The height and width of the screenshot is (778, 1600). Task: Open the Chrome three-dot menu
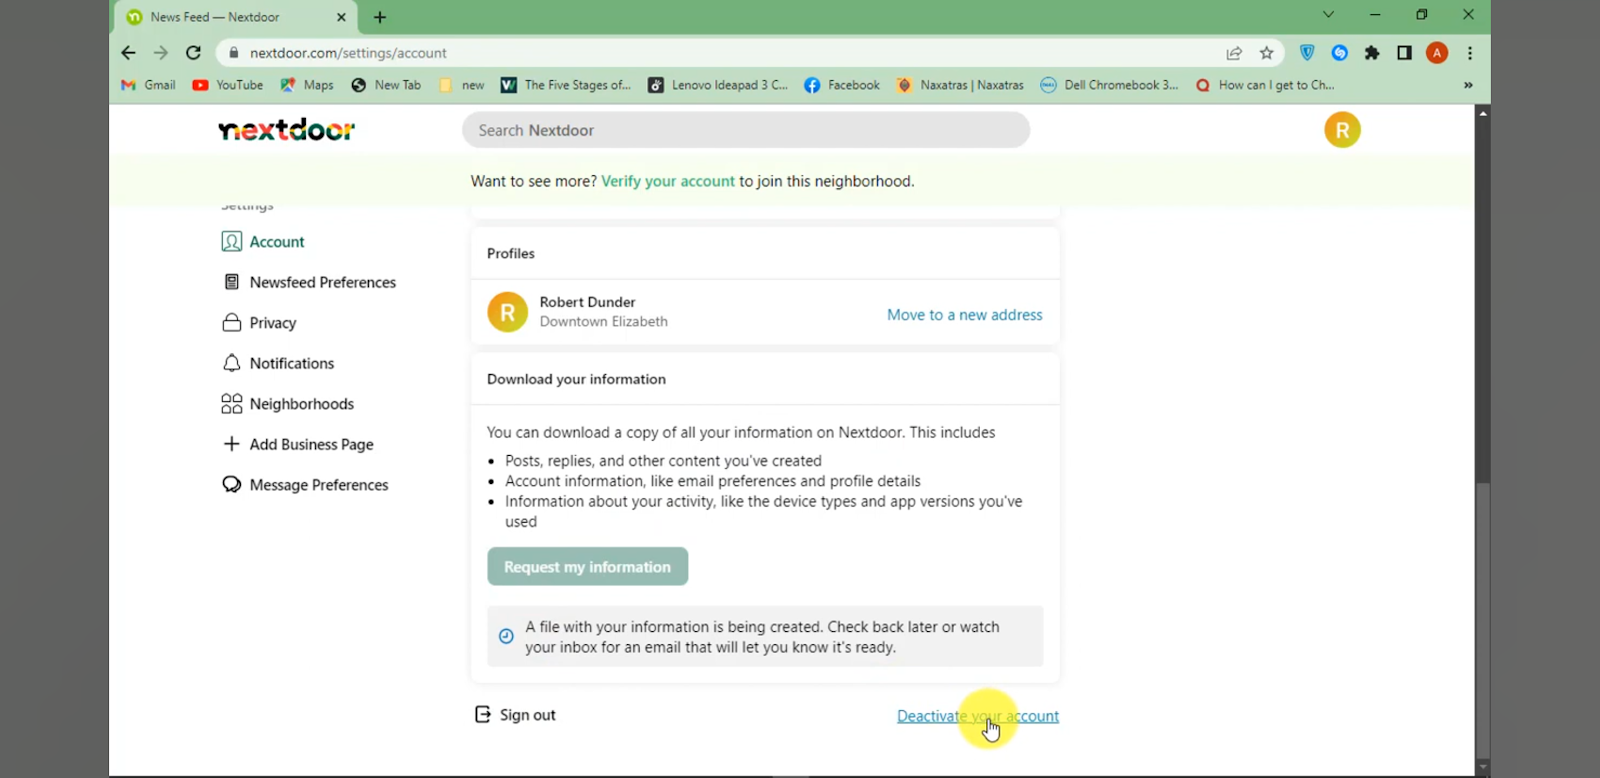pyautogui.click(x=1470, y=53)
